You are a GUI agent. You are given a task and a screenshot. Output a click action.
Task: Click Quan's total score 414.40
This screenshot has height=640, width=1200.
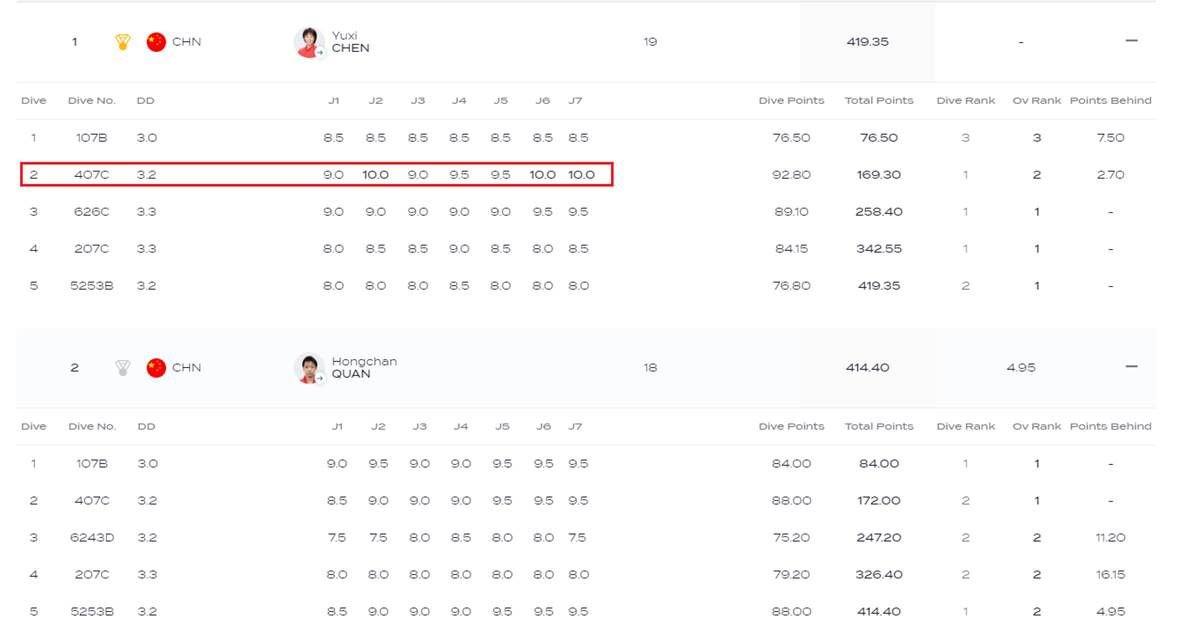(867, 368)
